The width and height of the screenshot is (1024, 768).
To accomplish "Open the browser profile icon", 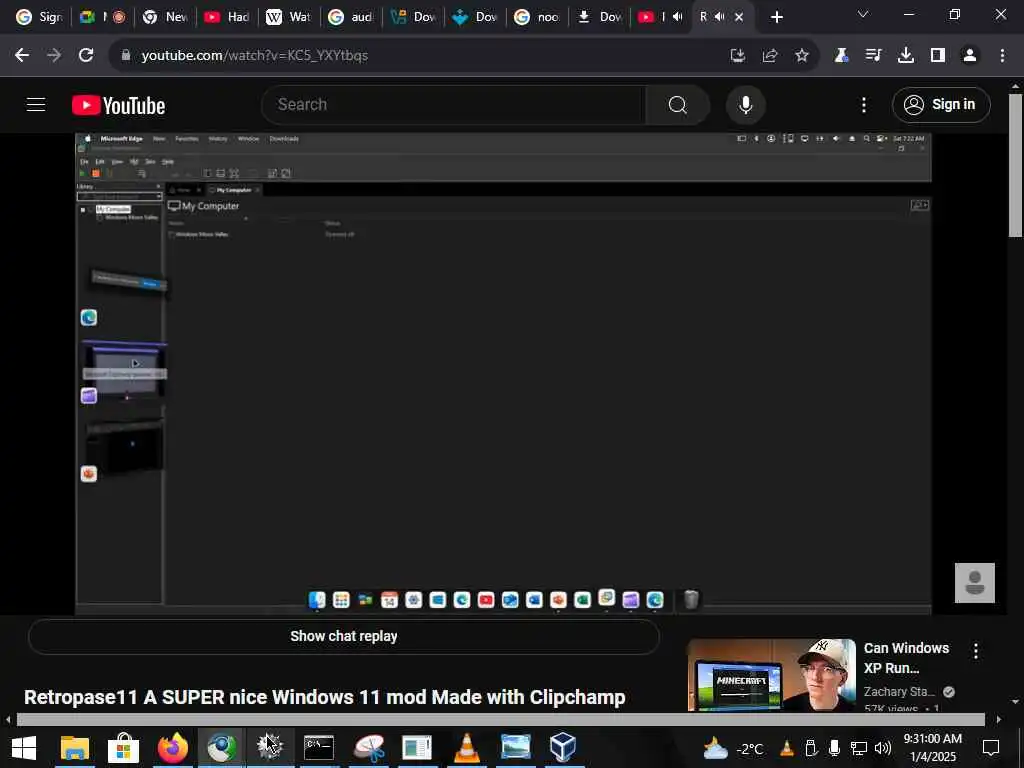I will tap(970, 56).
